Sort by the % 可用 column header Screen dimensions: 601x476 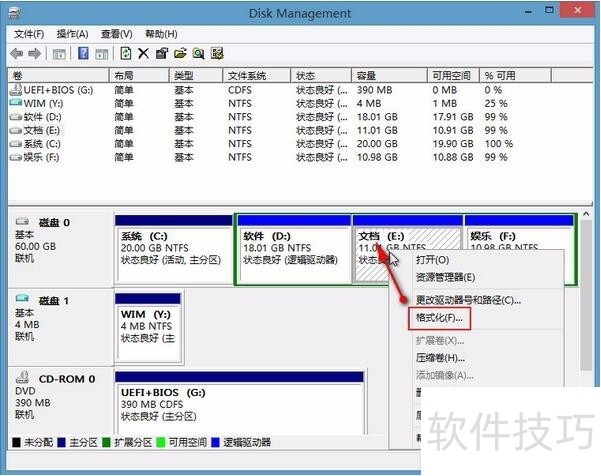point(516,76)
